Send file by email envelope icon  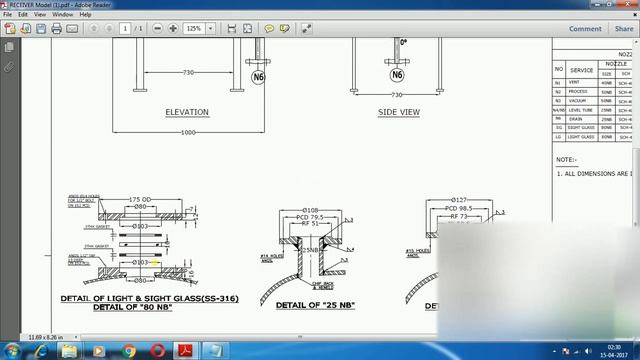point(72,29)
